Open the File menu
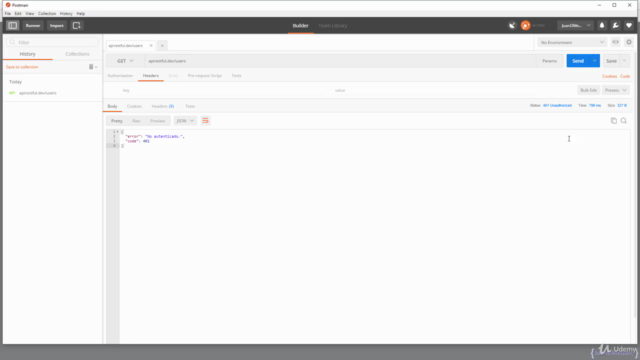The width and height of the screenshot is (640, 360). click(8, 13)
